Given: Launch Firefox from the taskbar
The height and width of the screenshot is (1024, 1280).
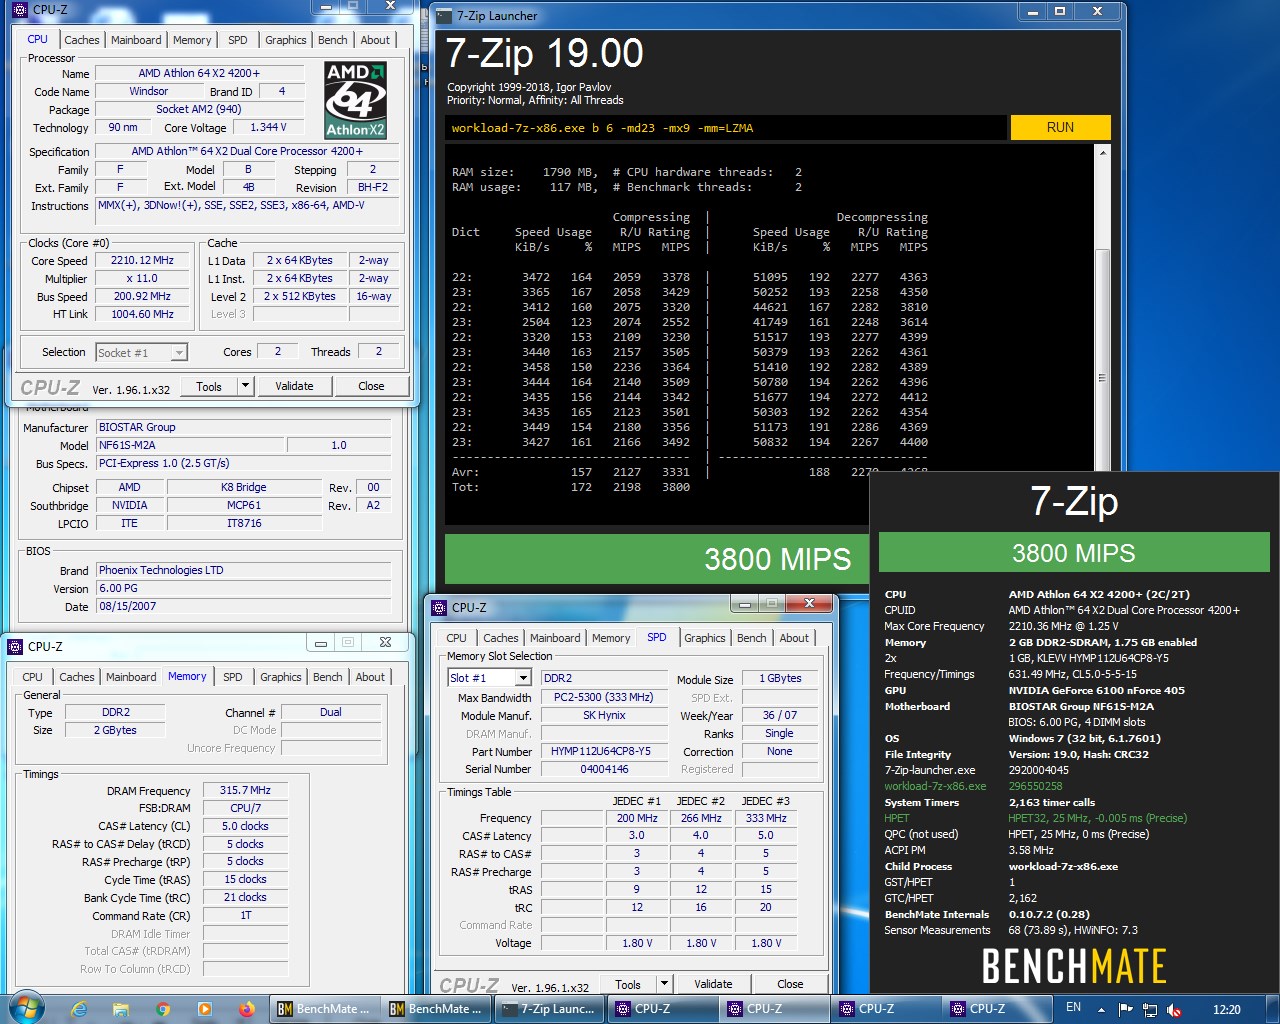Looking at the screenshot, I should (x=247, y=1009).
